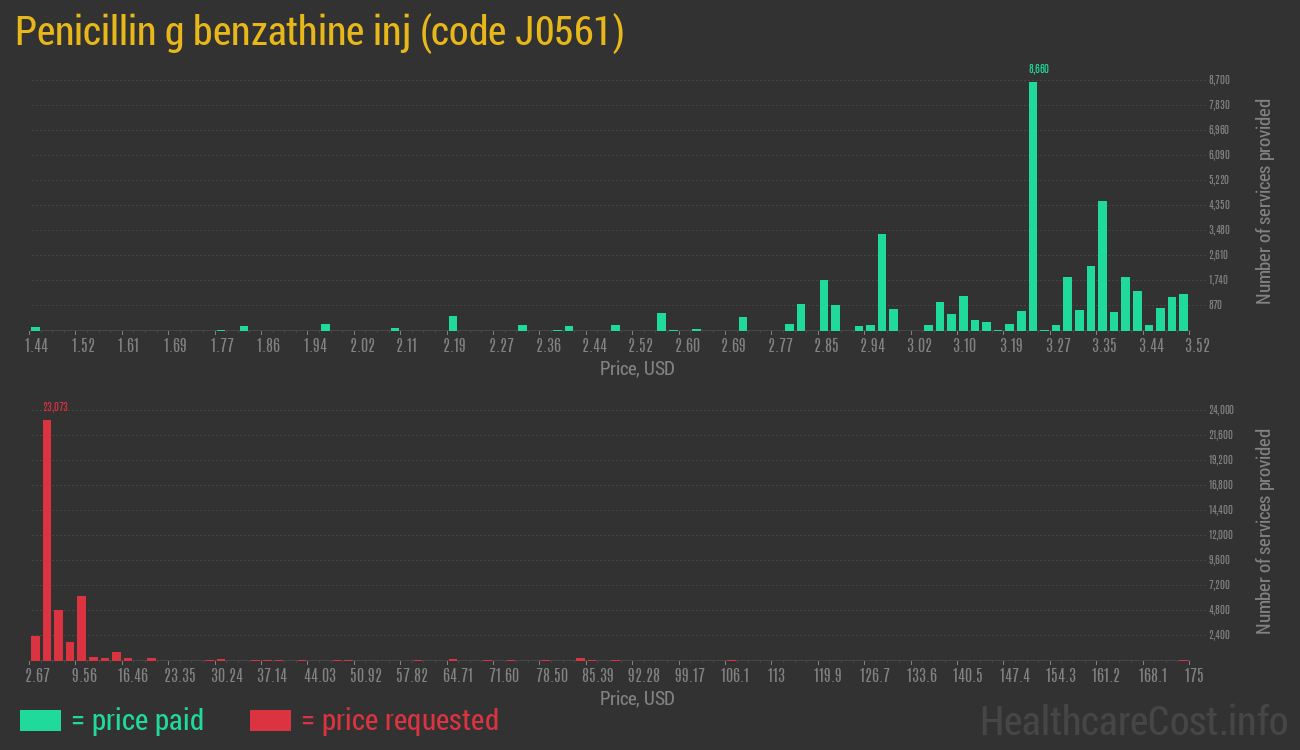
Task: Click the '= price requested' legend text
Action: (399, 720)
